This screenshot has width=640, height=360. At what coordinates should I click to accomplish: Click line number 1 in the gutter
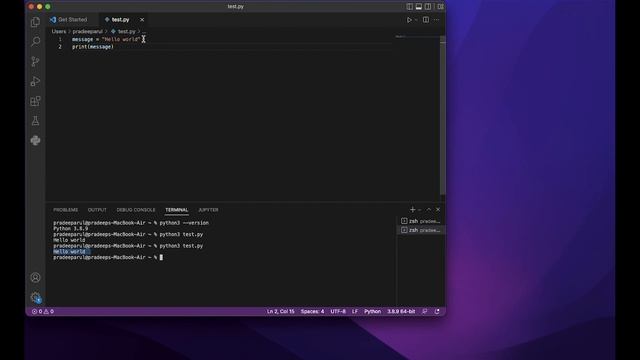[x=60, y=39]
